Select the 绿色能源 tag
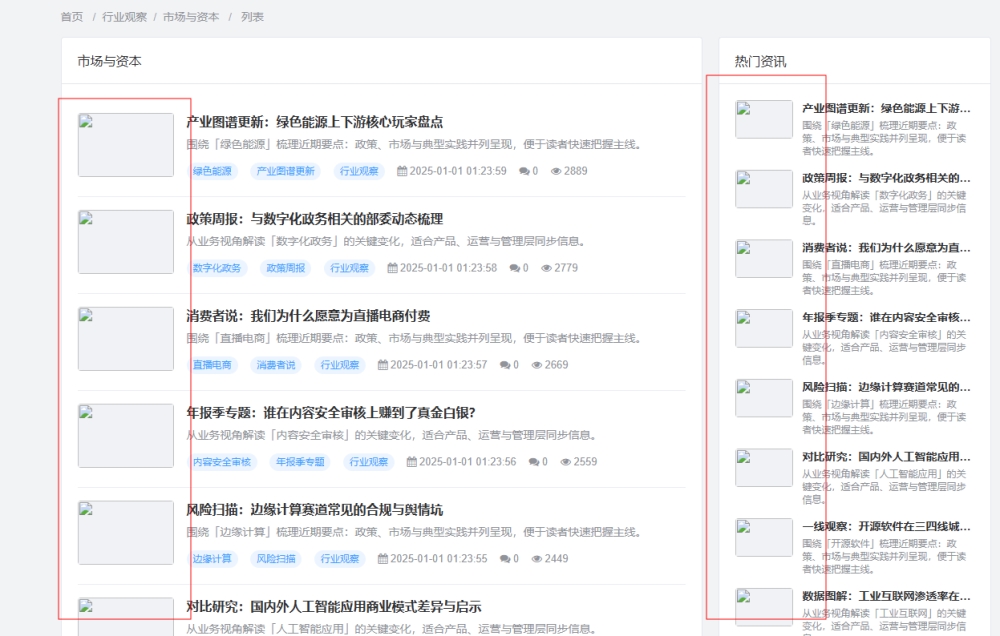This screenshot has height=636, width=1000. click(x=212, y=171)
